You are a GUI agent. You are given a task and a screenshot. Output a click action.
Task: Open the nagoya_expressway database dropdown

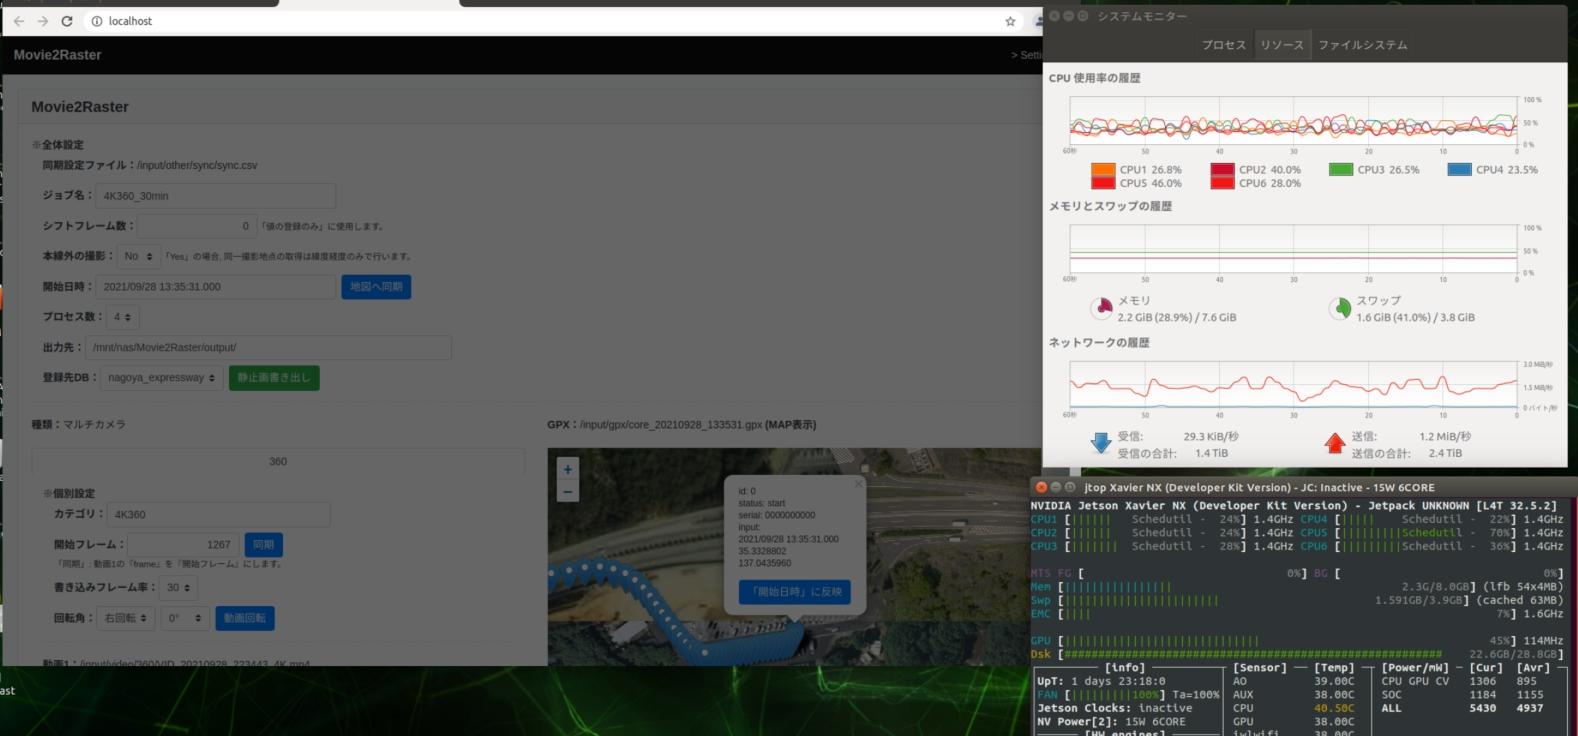[162, 378]
